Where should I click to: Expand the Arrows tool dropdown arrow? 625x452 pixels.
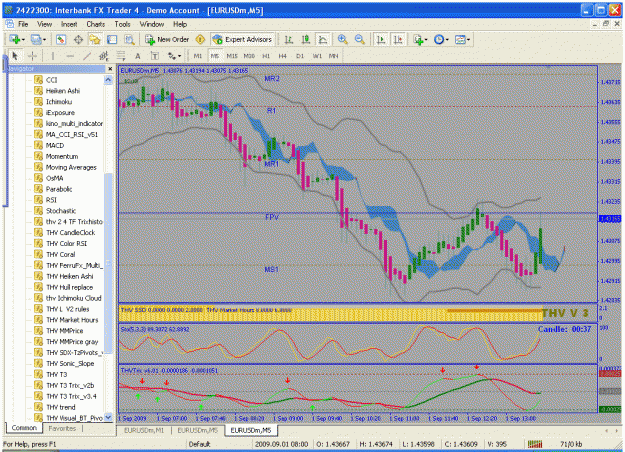179,56
